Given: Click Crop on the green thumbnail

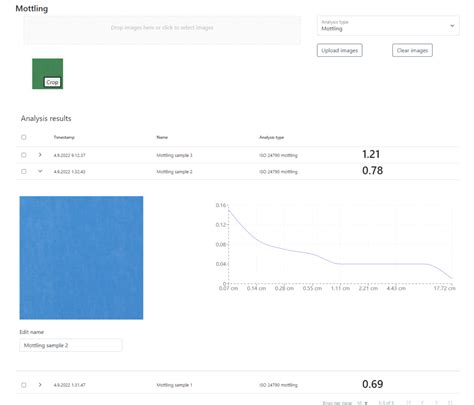Looking at the screenshot, I should [52, 82].
